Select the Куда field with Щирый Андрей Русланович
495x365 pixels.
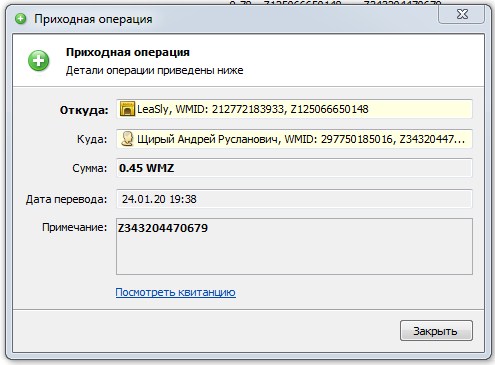(x=294, y=139)
